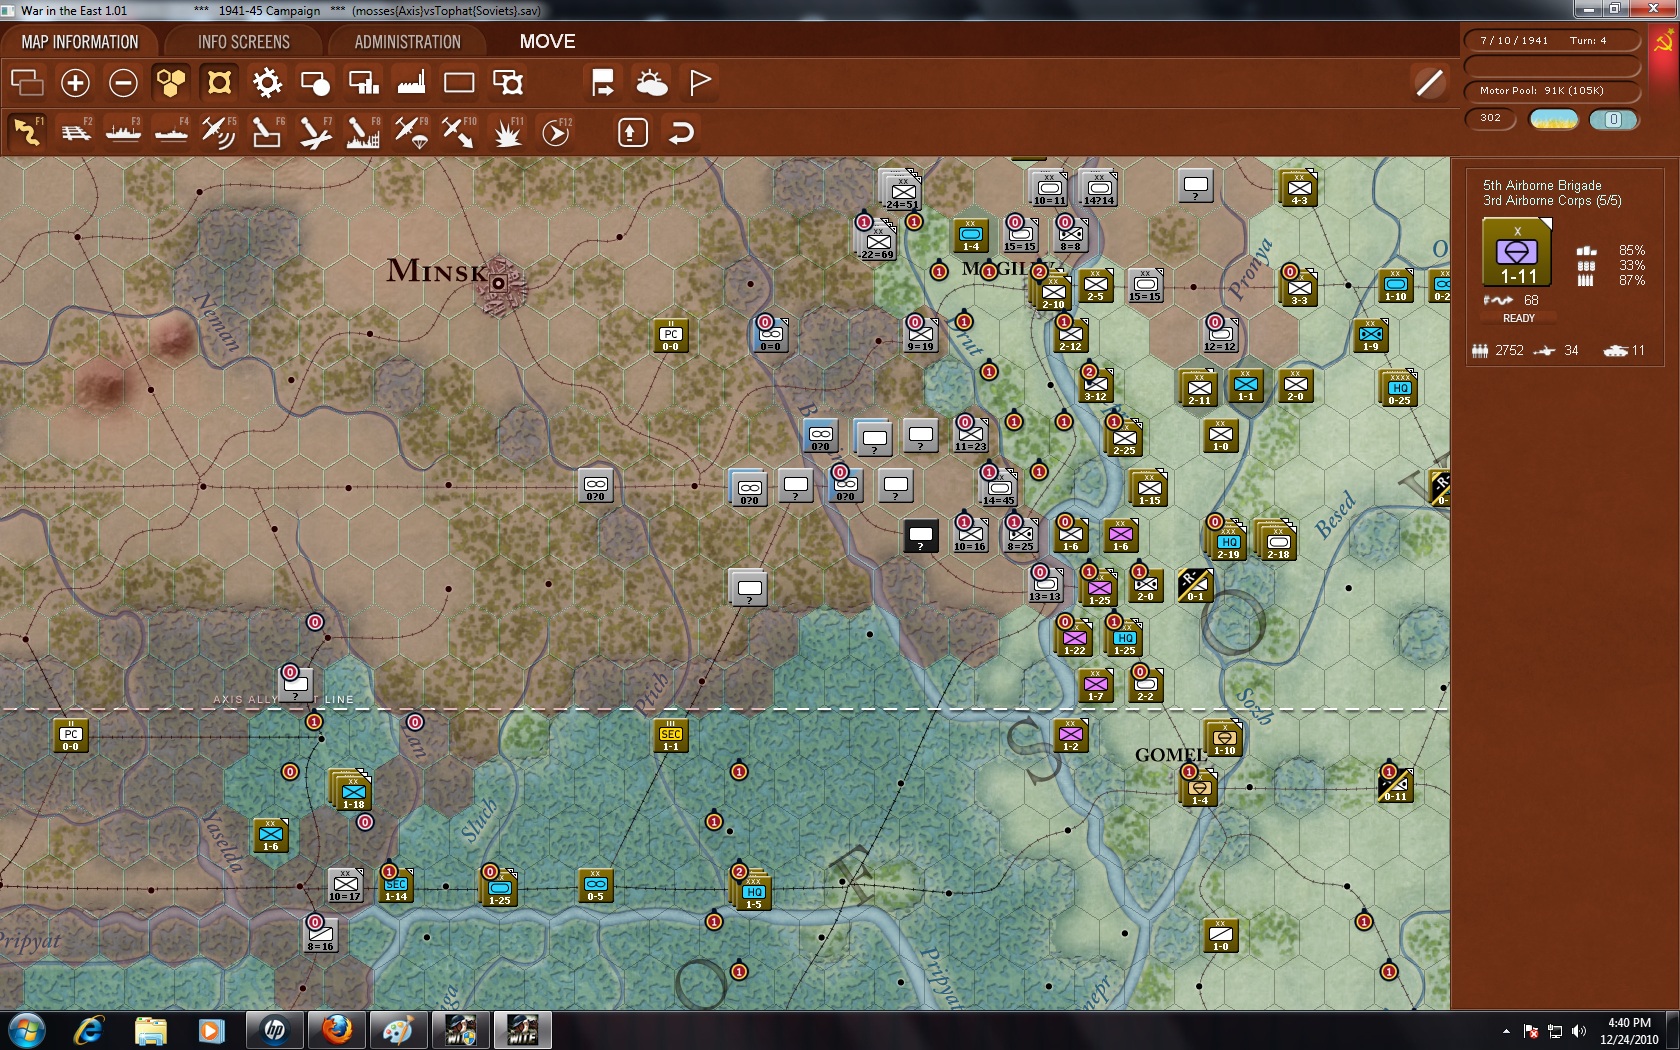Screen dimensions: 1680x1050
Task: Click the plain rectangle toolbar icon
Action: [x=459, y=83]
